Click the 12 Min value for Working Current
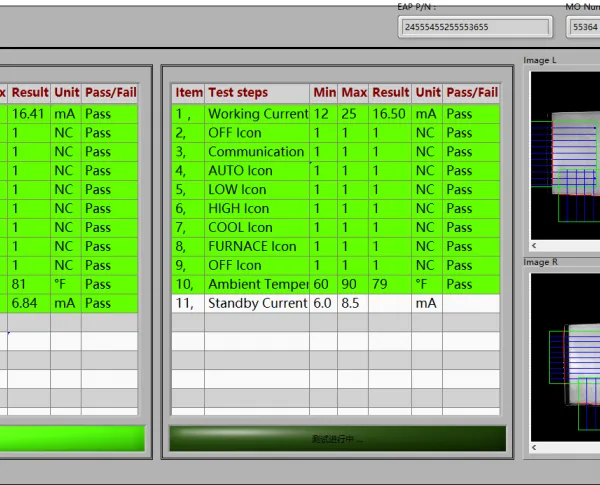This screenshot has width=600, height=485. coord(324,114)
